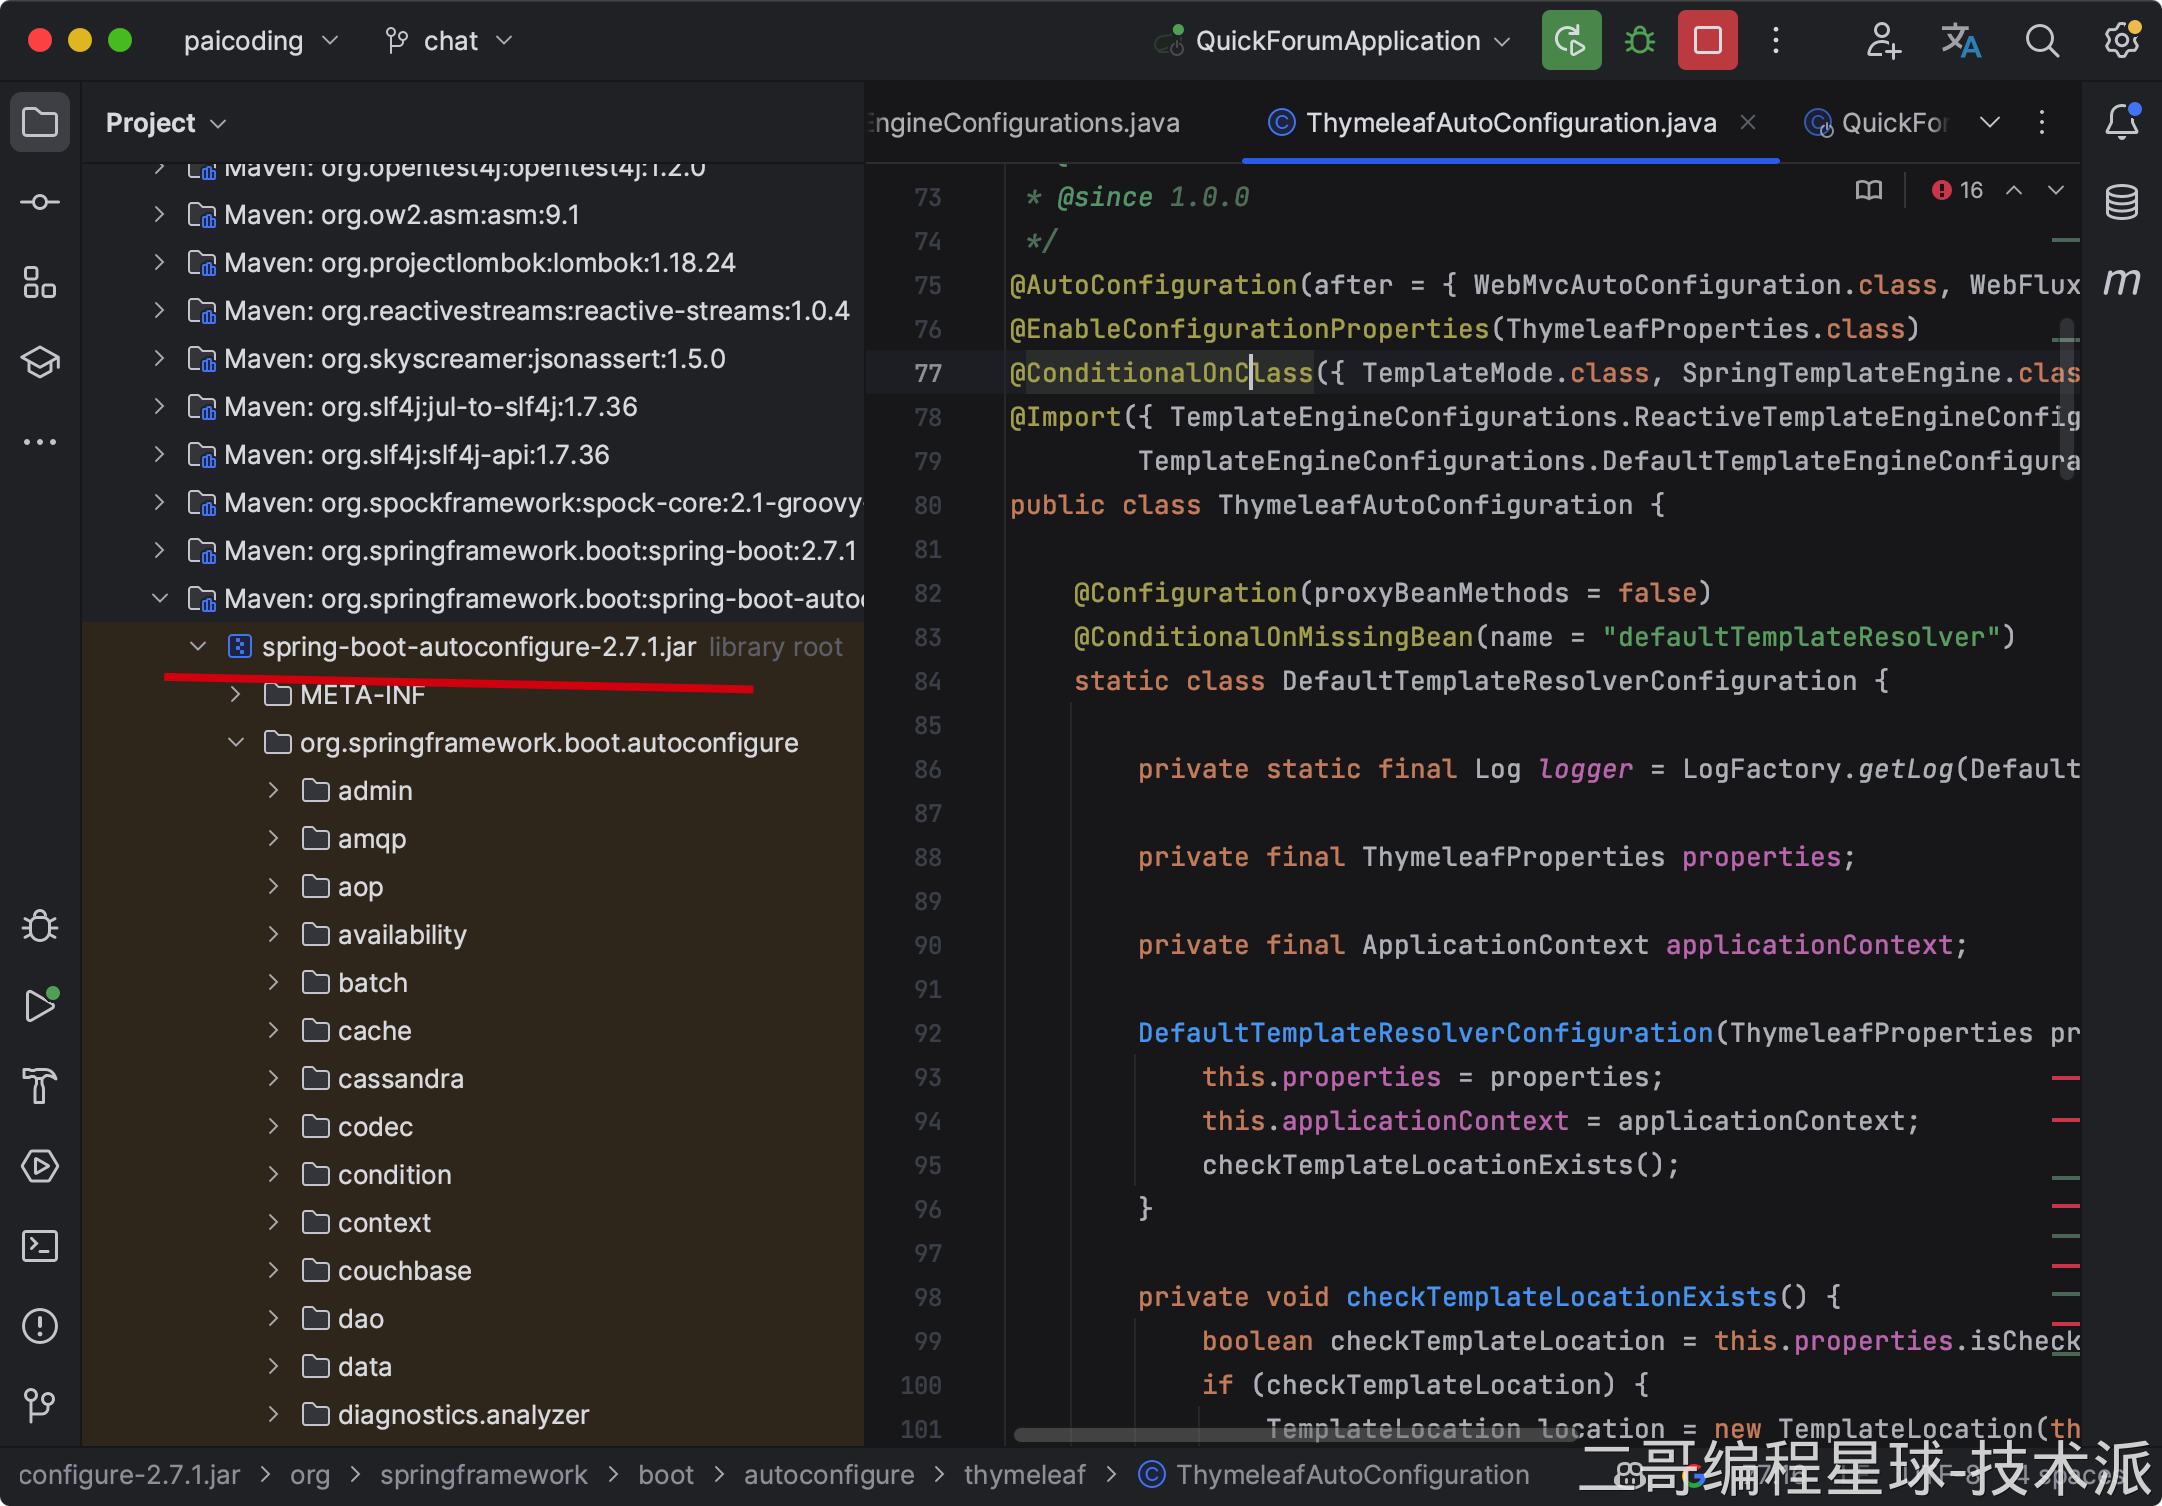Toggle the Project tool window folder icon
2162x1506 pixels.
[x=40, y=122]
